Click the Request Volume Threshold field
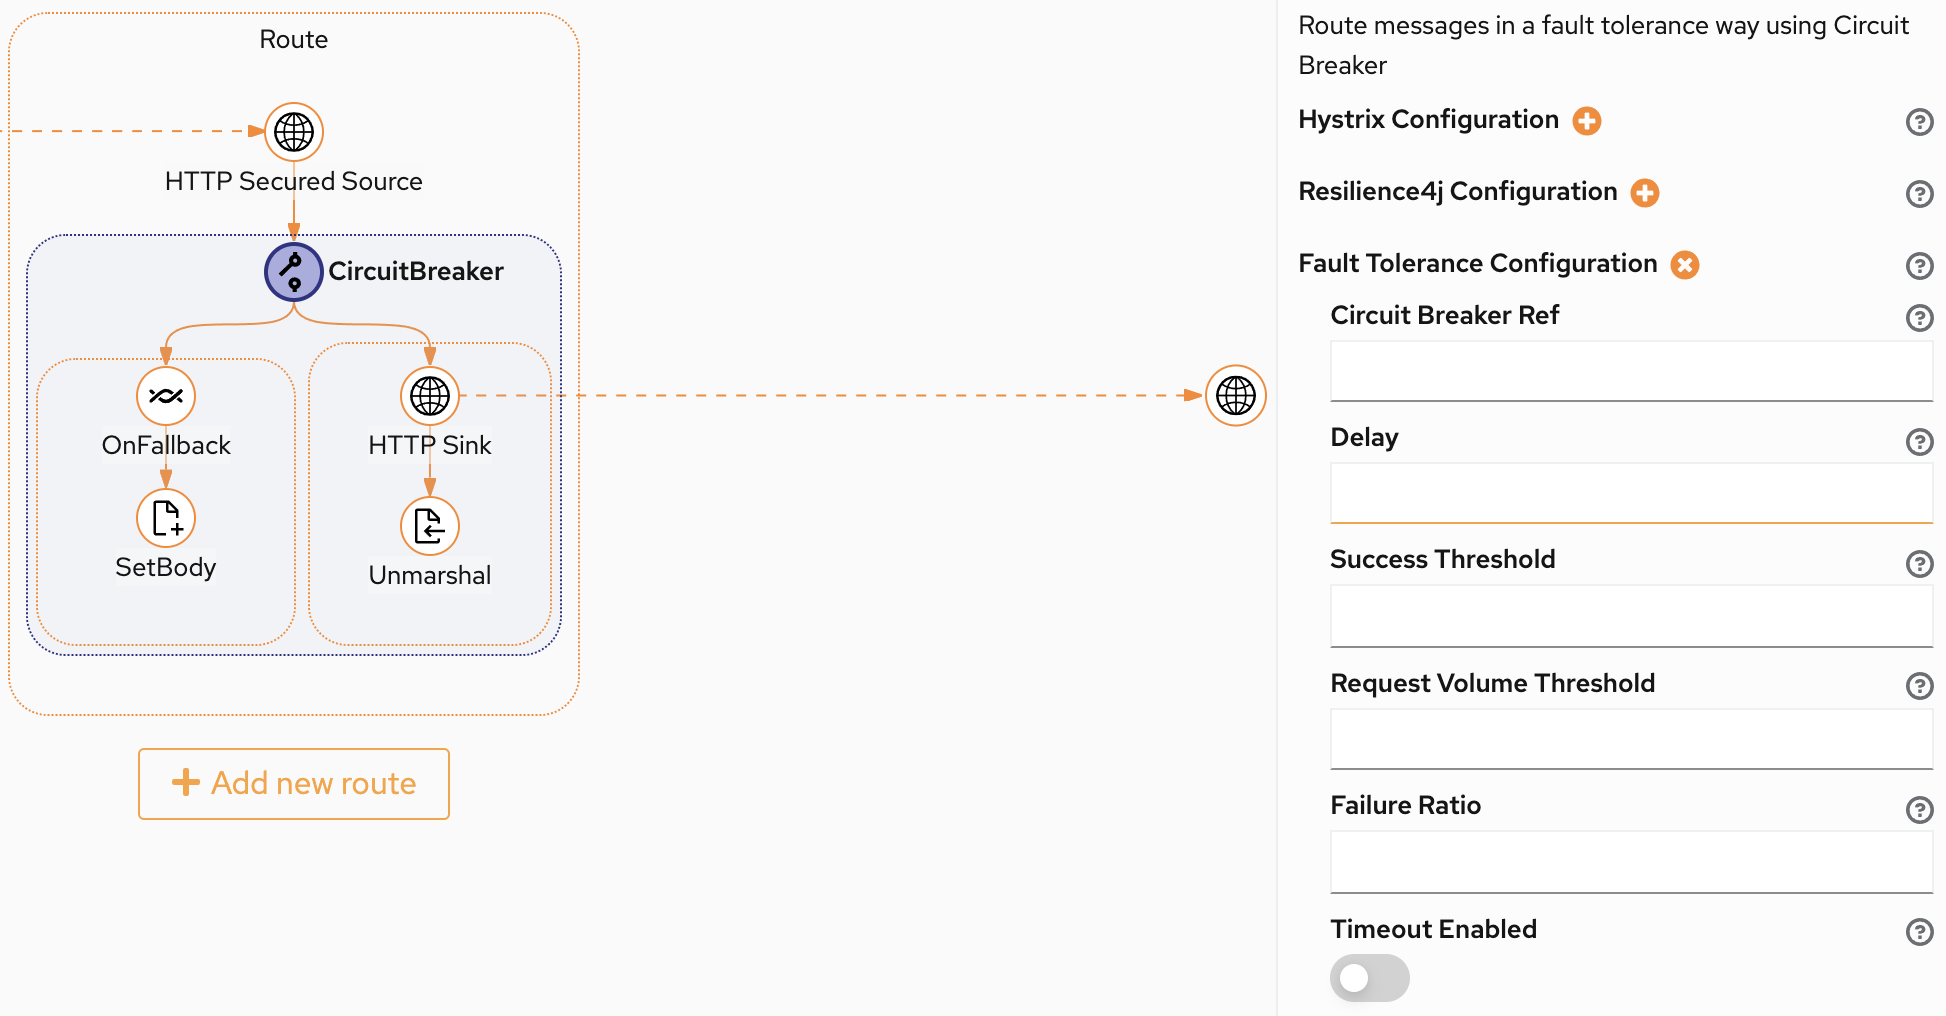The image size is (1946, 1016). click(x=1631, y=739)
